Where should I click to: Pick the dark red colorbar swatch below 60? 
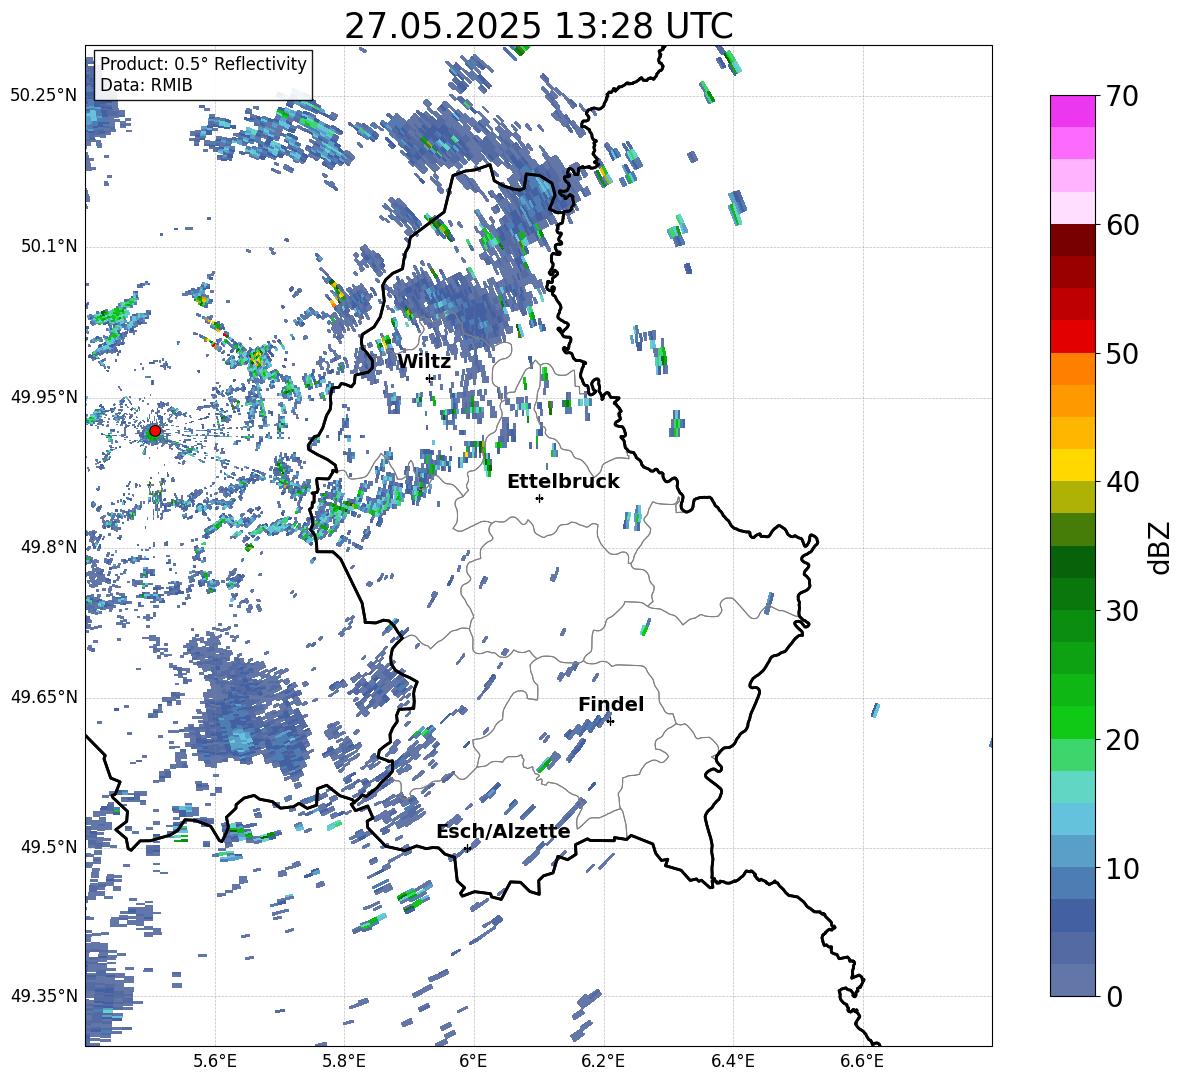(x=1072, y=240)
